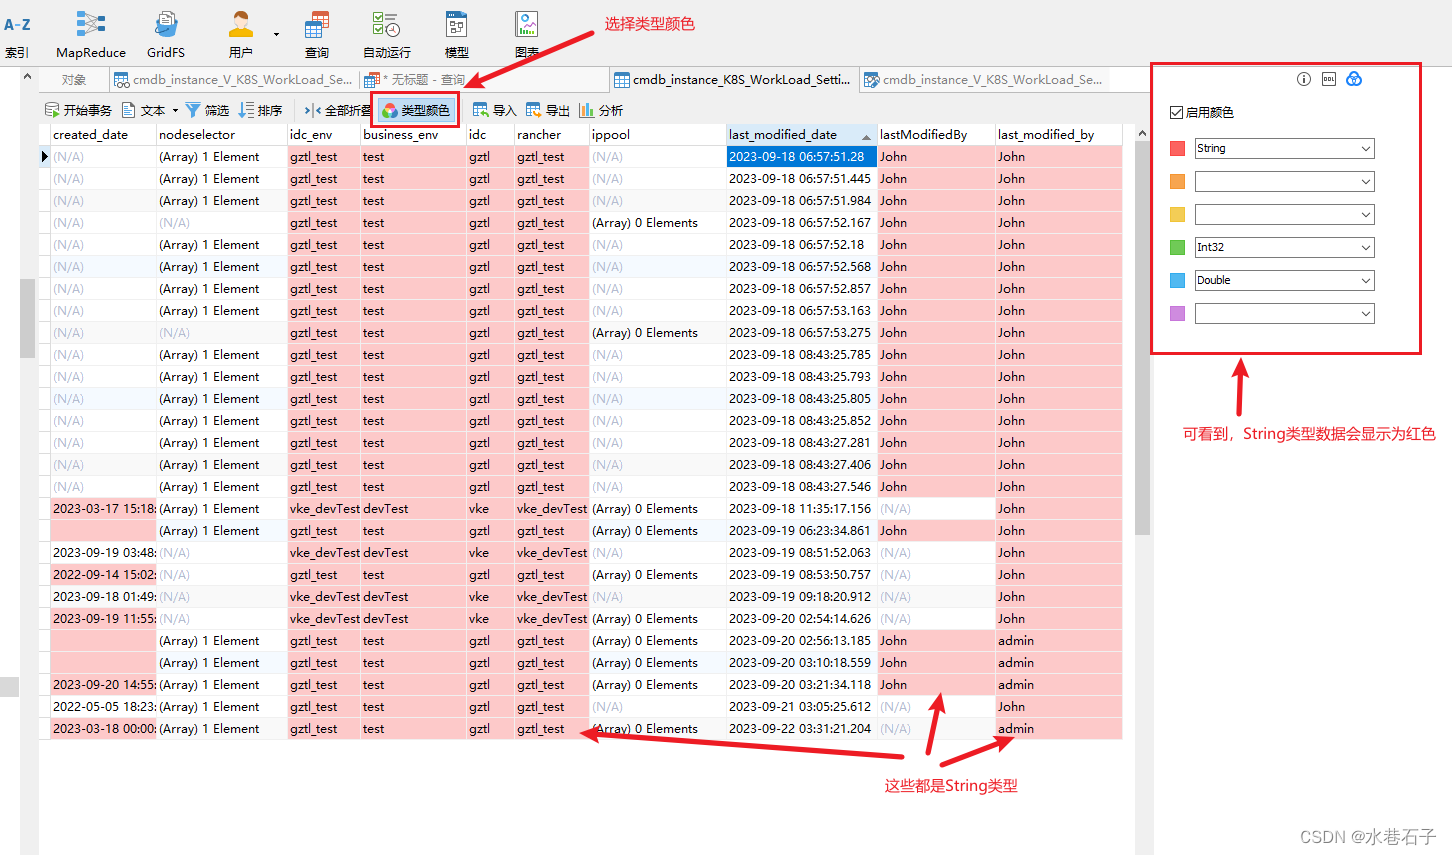Open the 模型 (Model) tool

(456, 36)
